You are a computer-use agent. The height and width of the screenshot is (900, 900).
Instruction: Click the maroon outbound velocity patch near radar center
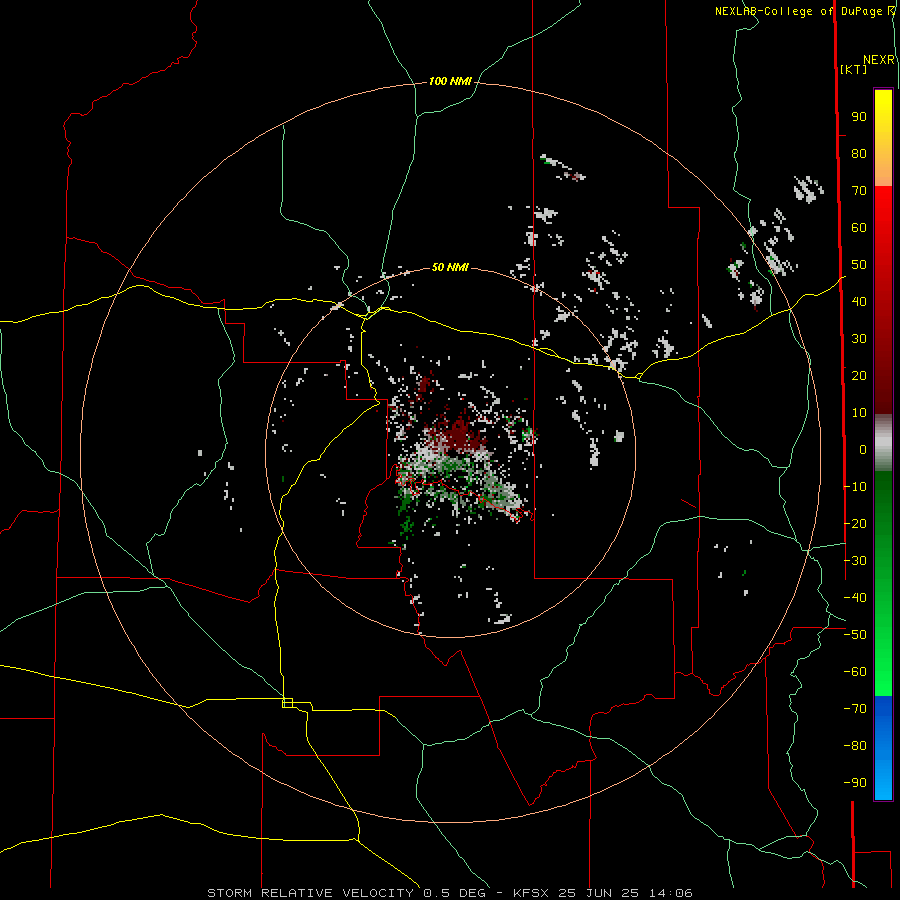(x=462, y=434)
